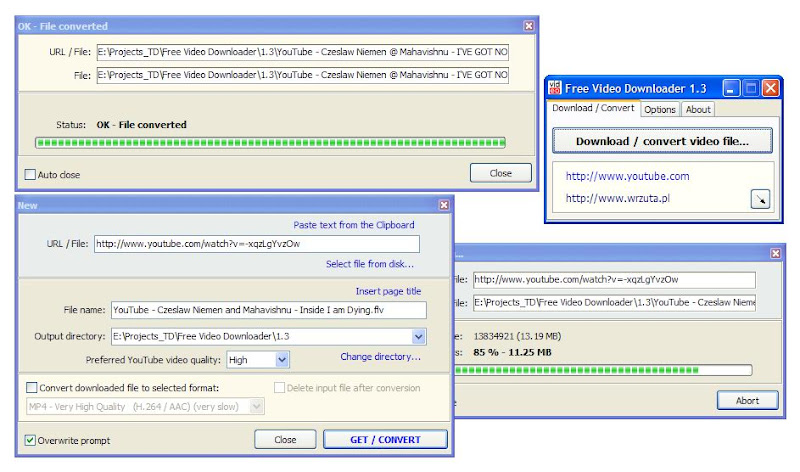The width and height of the screenshot is (800, 472).
Task: Toggle Delete input file after conversion checkbox
Action: (280, 388)
